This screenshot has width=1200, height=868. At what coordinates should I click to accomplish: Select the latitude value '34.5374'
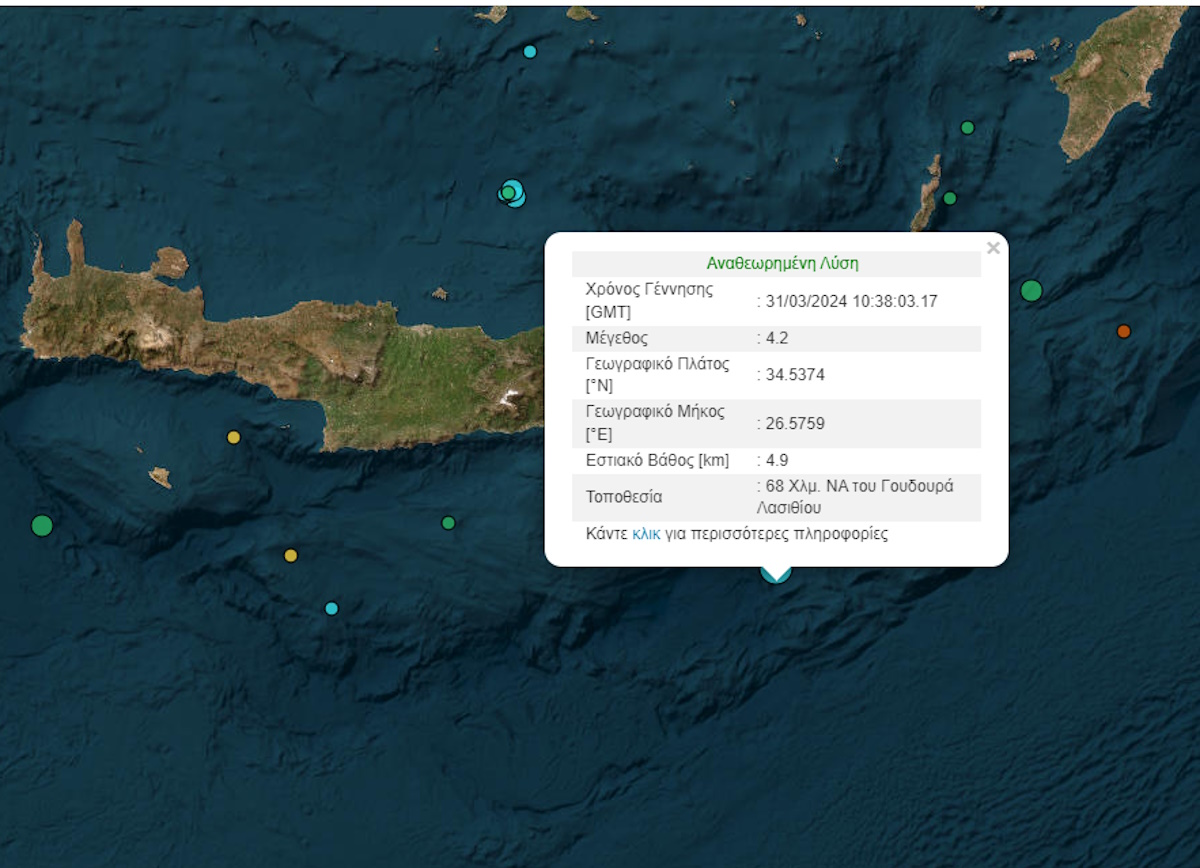(795, 374)
